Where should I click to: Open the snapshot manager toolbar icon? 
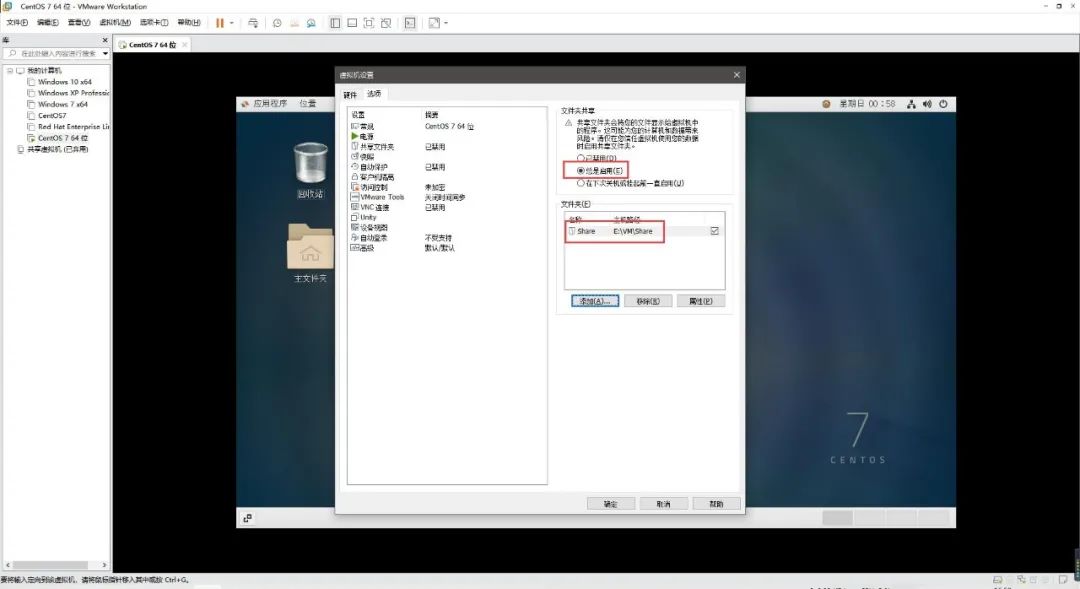[311, 23]
